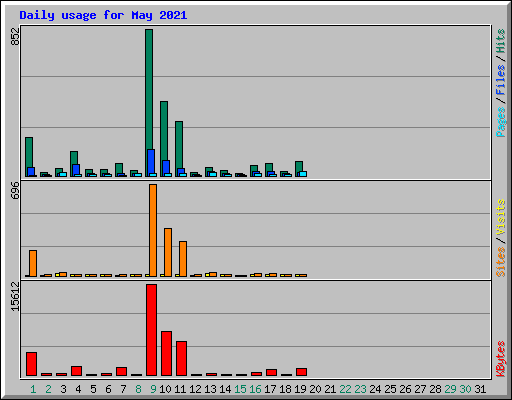Image resolution: width=512 pixels, height=400 pixels.
Task: Click the 'Files' legend label
Action: coord(501,79)
